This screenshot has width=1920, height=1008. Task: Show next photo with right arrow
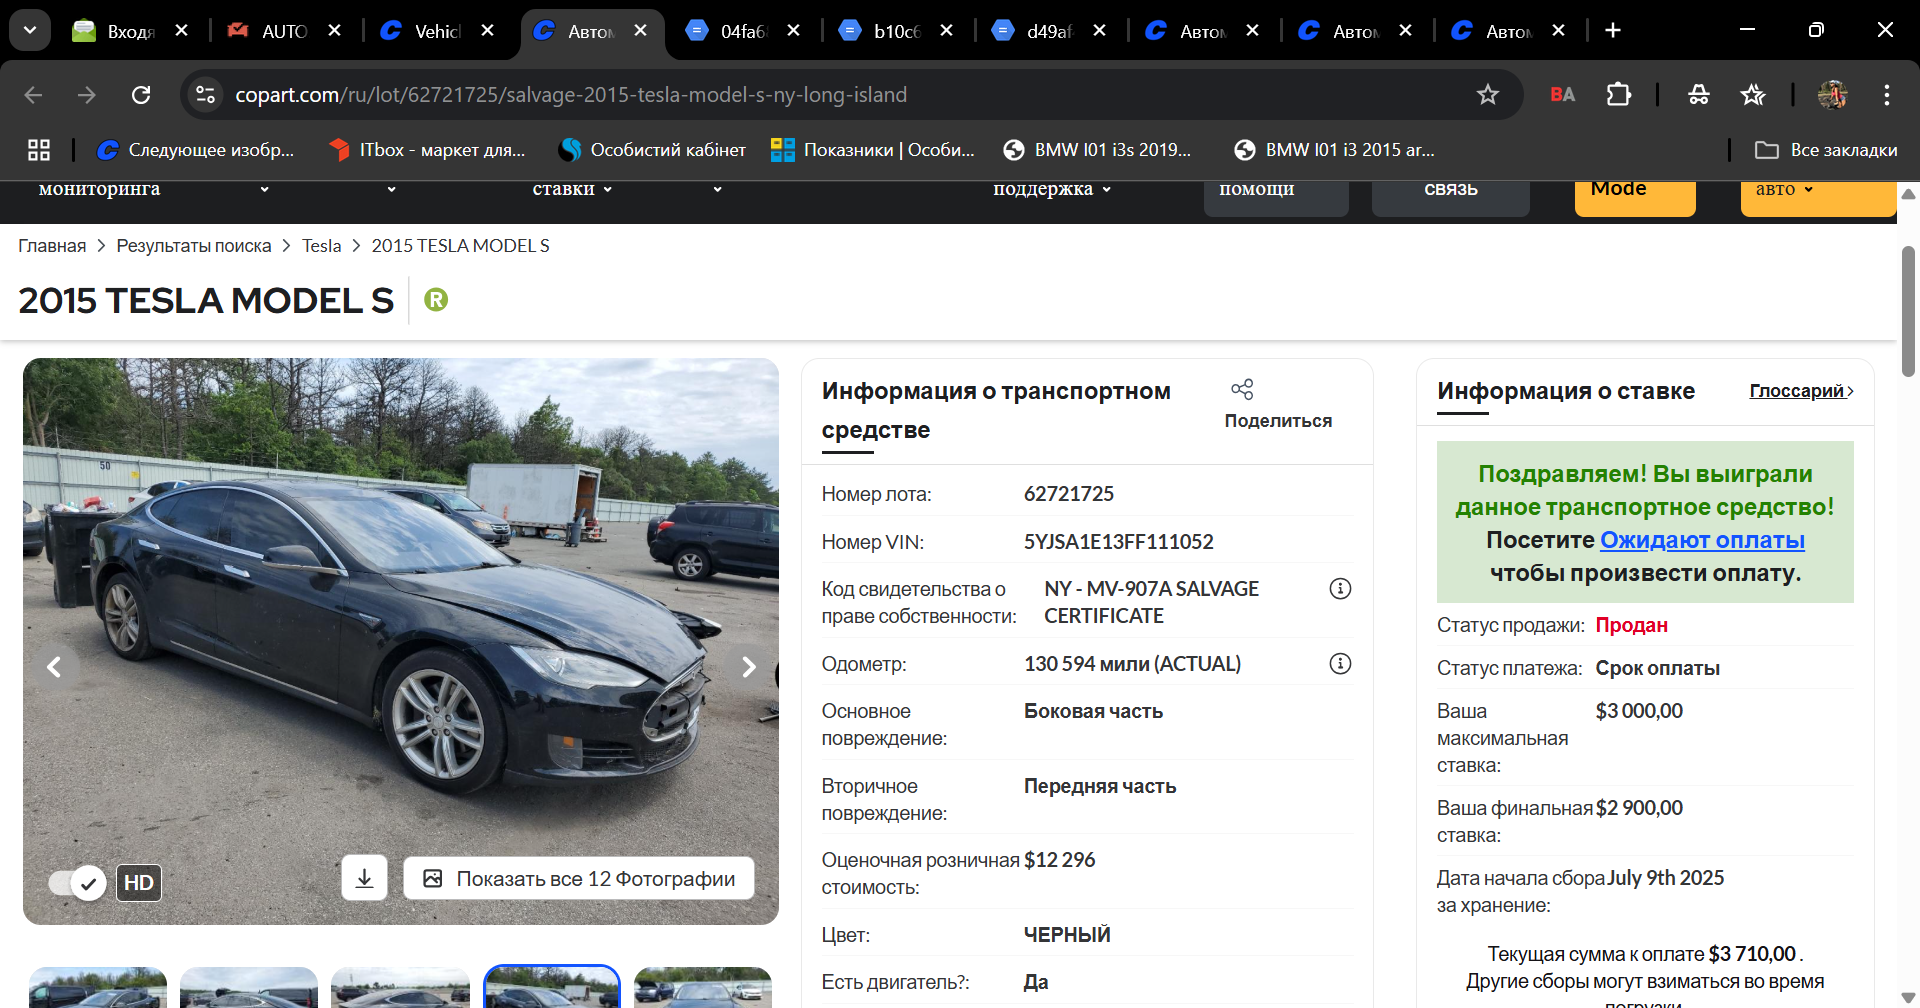pyautogui.click(x=748, y=667)
